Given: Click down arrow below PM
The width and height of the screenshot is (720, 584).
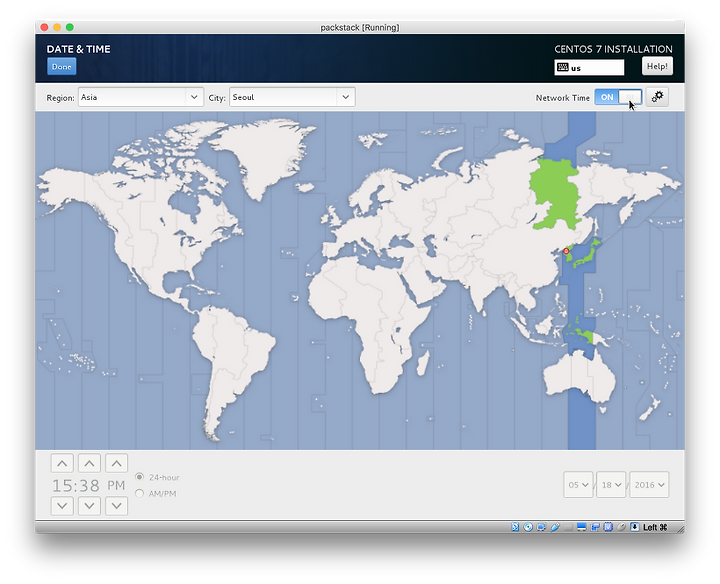Looking at the screenshot, I should point(117,506).
